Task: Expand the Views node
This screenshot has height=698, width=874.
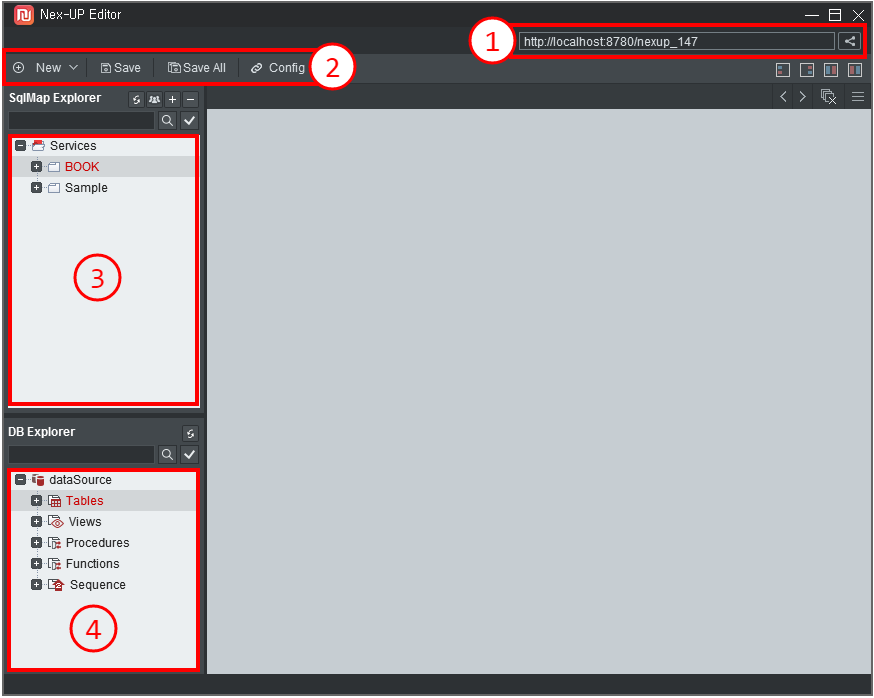Action: pyautogui.click(x=36, y=522)
